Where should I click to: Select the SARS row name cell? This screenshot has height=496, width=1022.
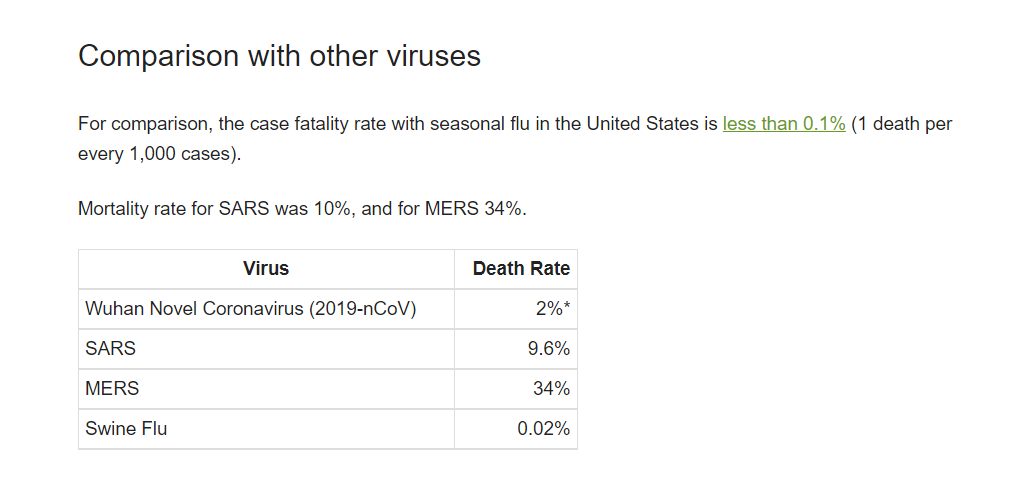(x=111, y=349)
